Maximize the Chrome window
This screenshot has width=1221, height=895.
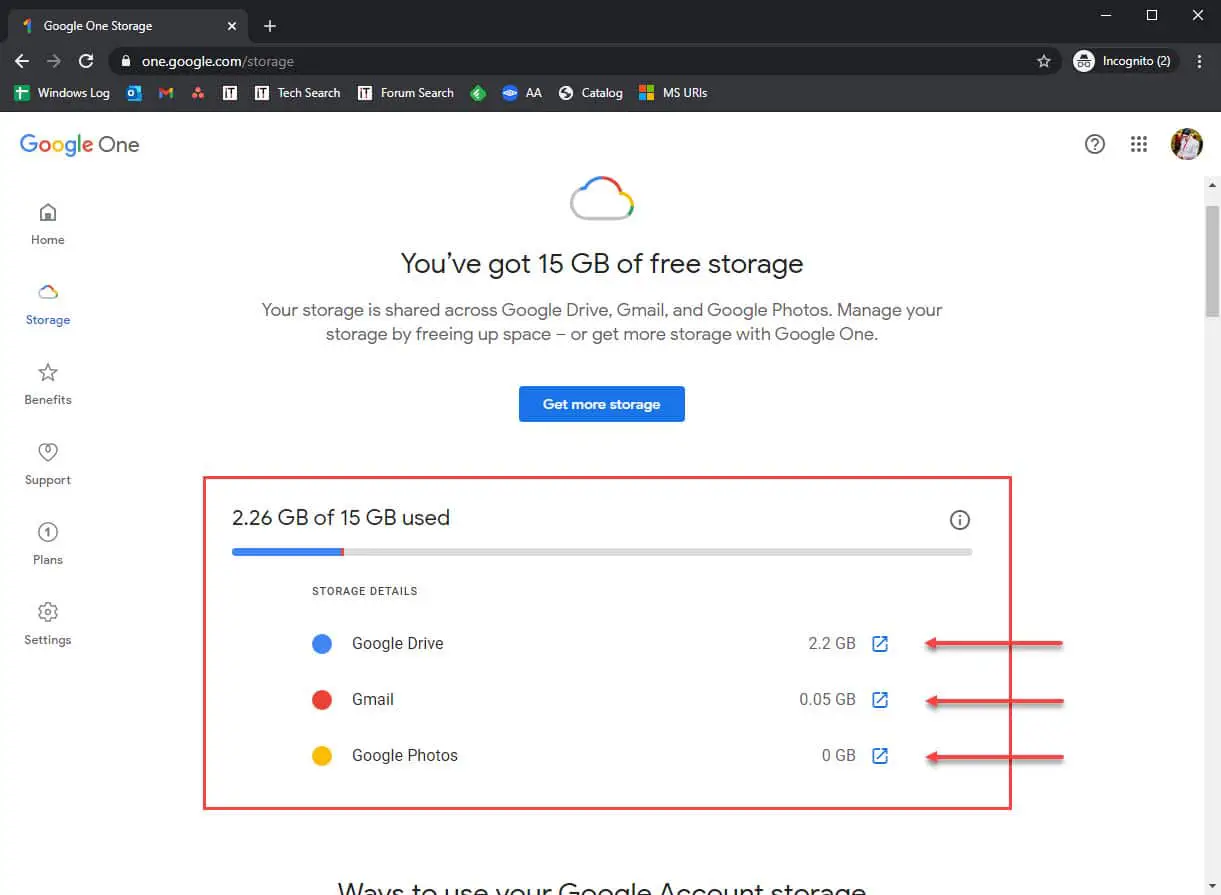(1152, 15)
